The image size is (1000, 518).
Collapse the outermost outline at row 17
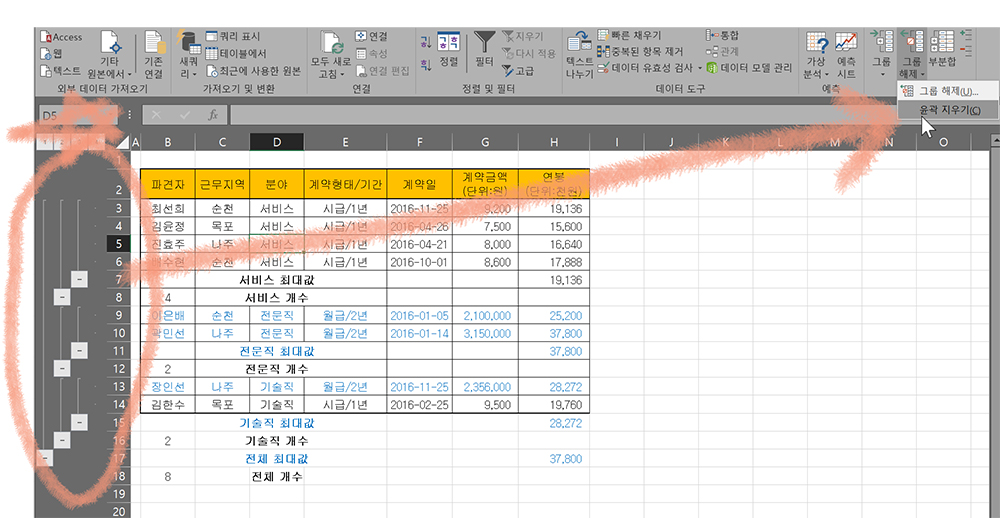[45, 457]
